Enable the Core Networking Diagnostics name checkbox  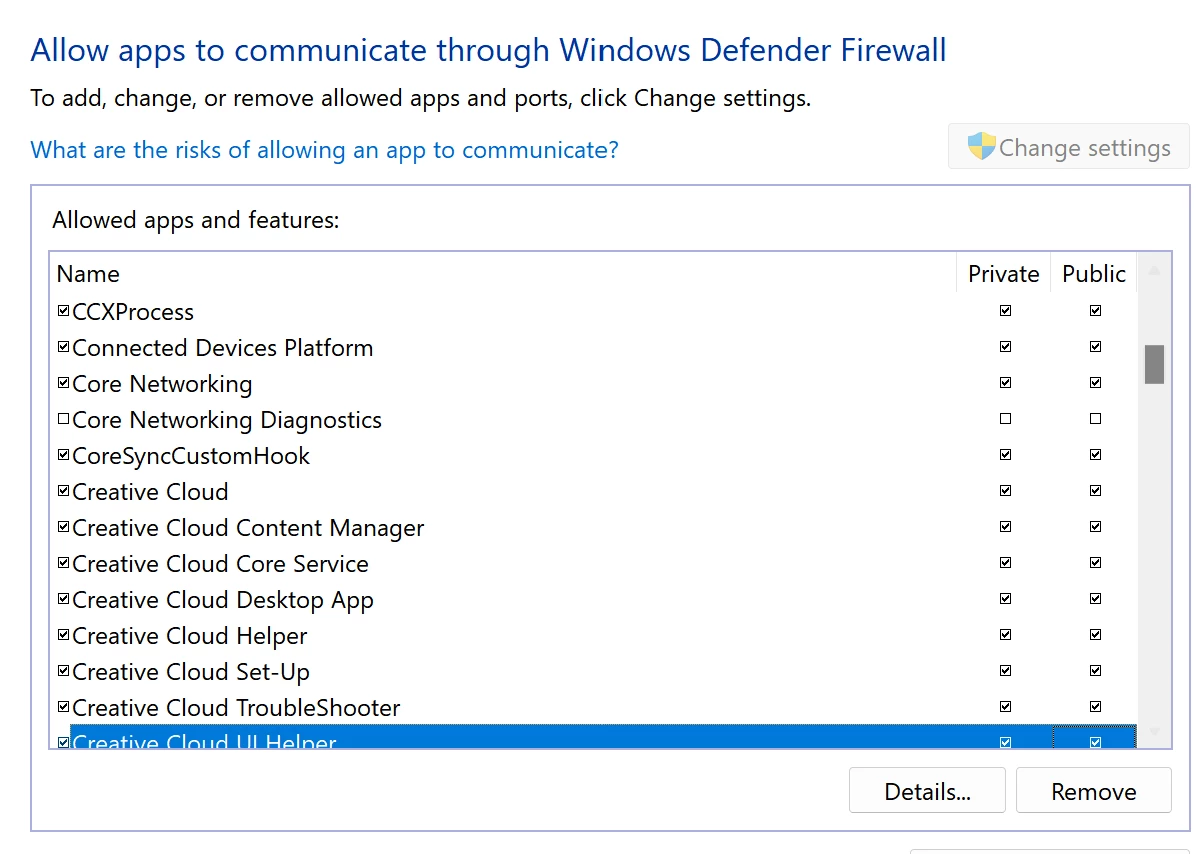pyautogui.click(x=64, y=419)
